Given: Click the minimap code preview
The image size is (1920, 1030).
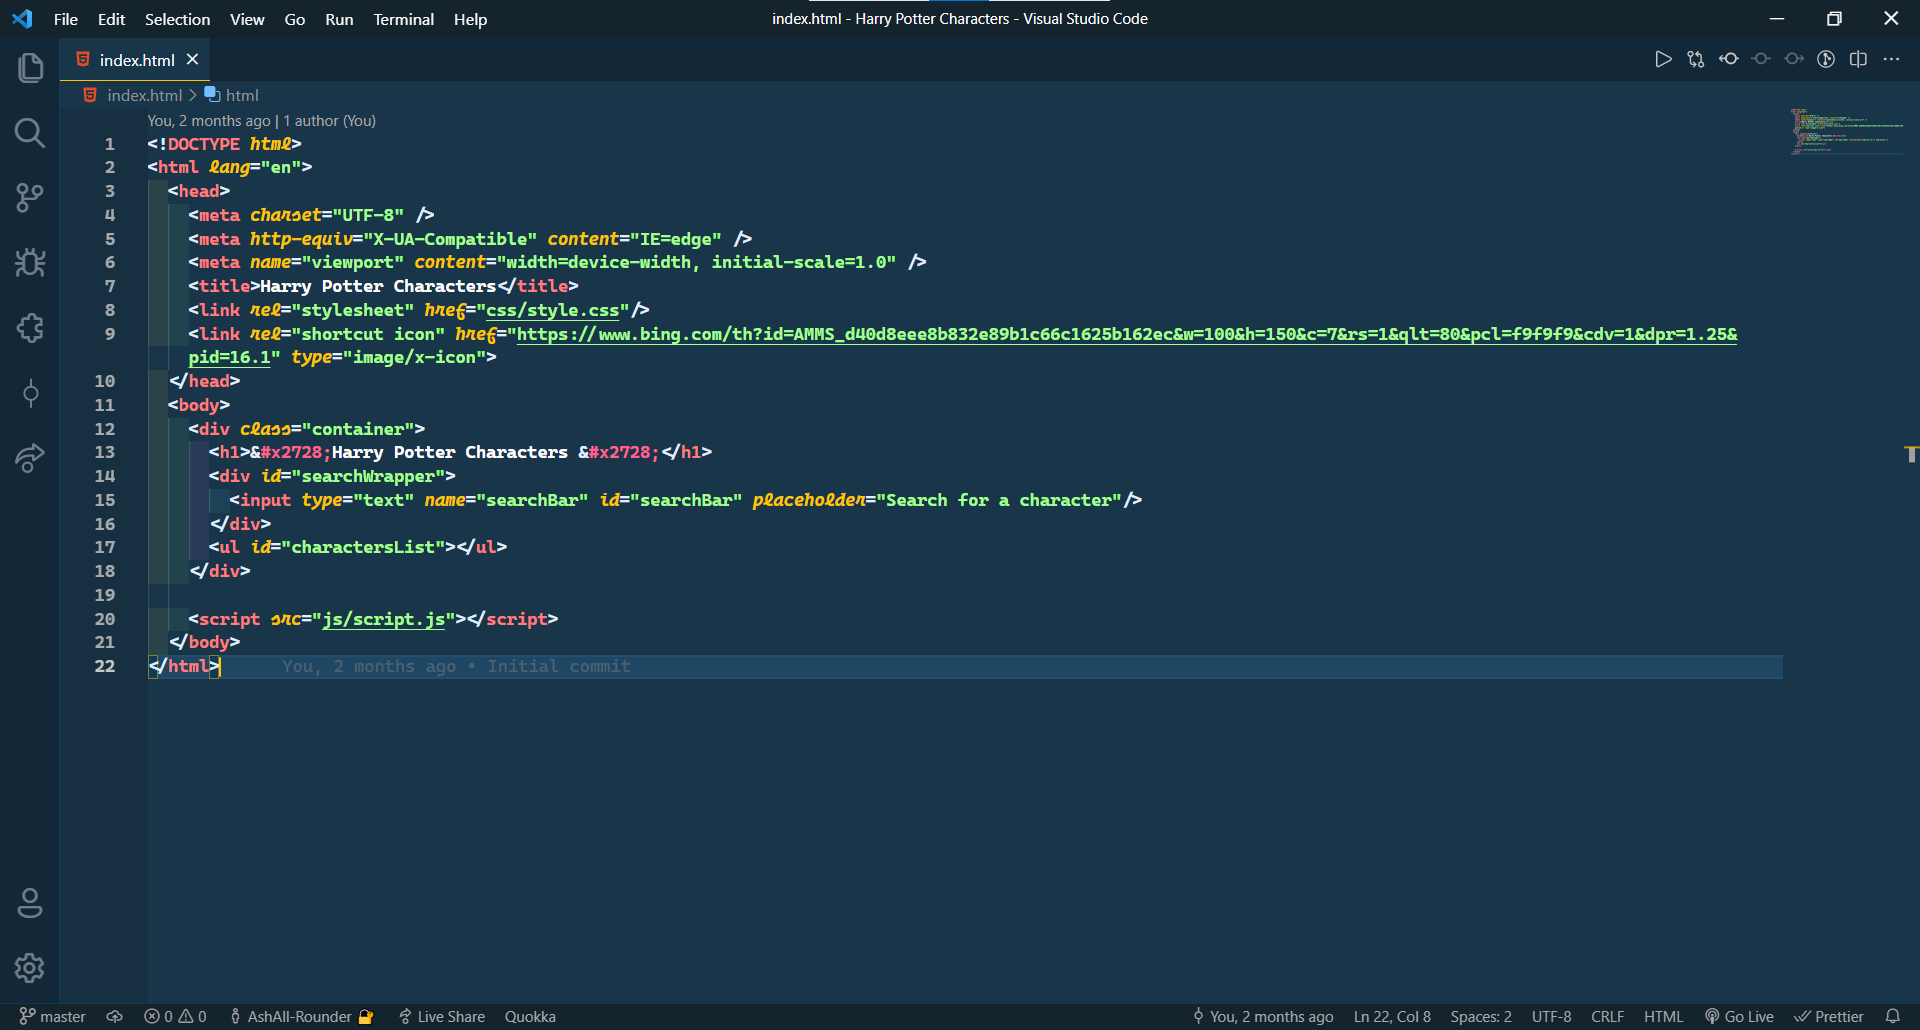Looking at the screenshot, I should pyautogui.click(x=1846, y=131).
